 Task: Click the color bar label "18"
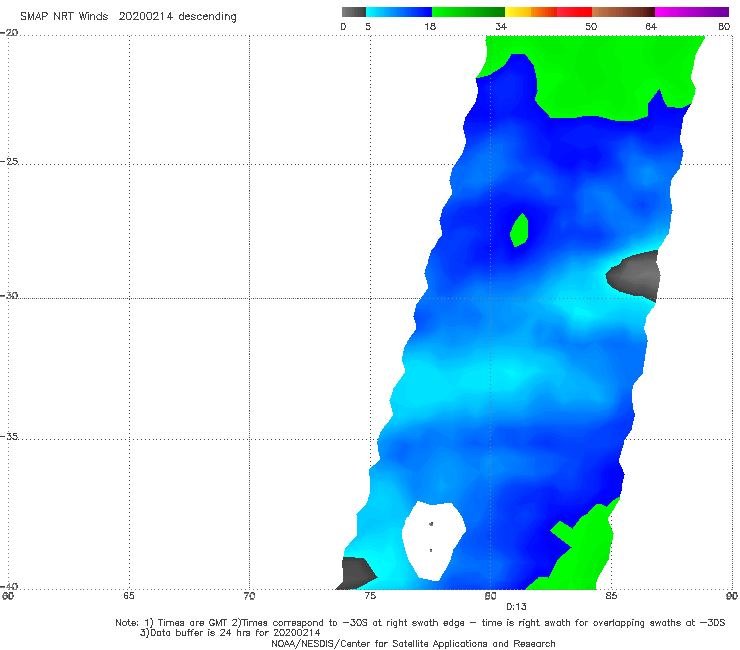(430, 26)
